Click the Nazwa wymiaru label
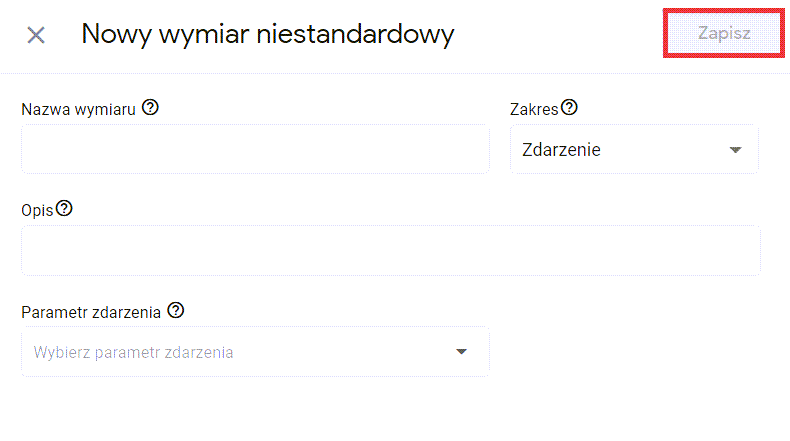Image resolution: width=790 pixels, height=441 pixels. [78, 109]
